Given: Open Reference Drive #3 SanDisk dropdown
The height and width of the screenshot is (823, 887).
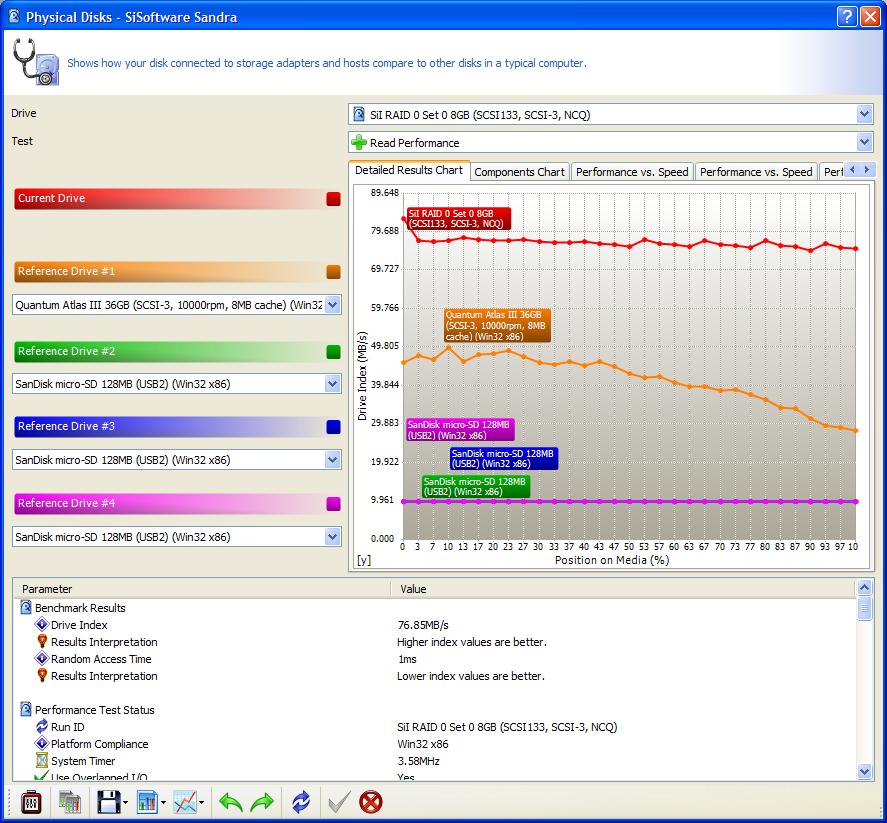Looking at the screenshot, I should point(333,460).
